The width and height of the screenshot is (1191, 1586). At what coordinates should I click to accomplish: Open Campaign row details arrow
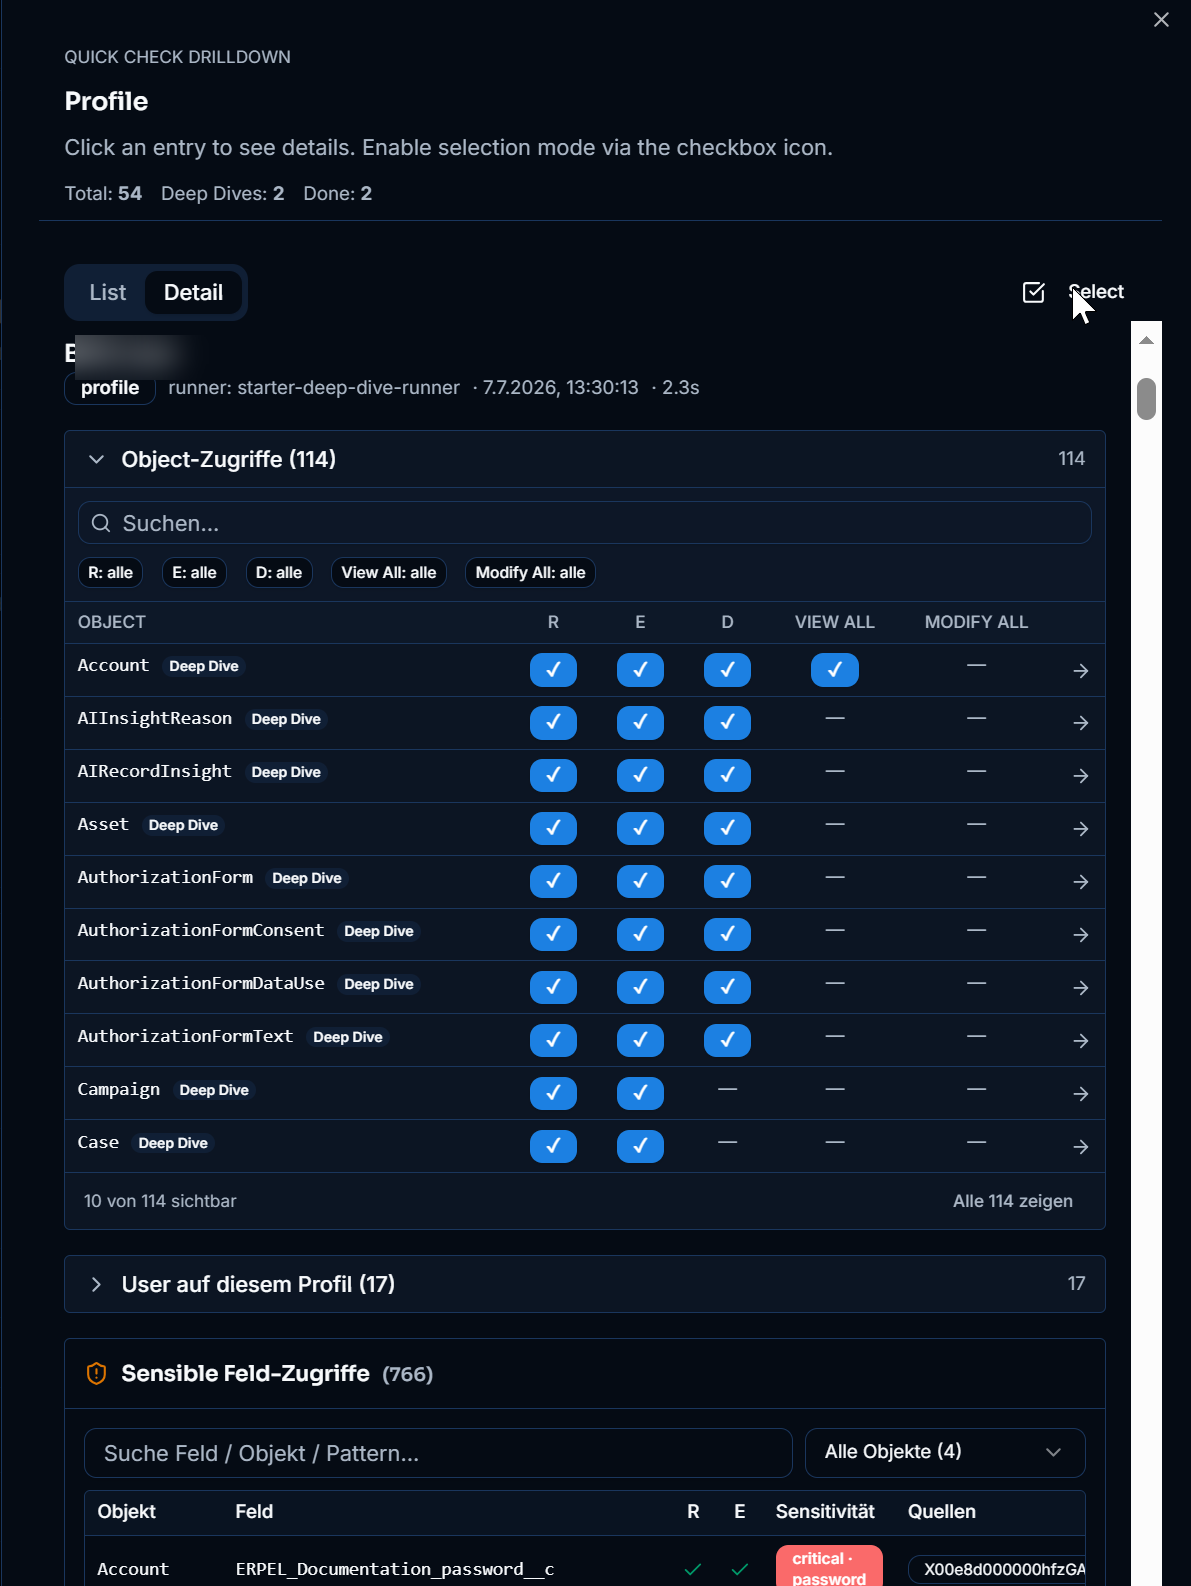pos(1081,1094)
